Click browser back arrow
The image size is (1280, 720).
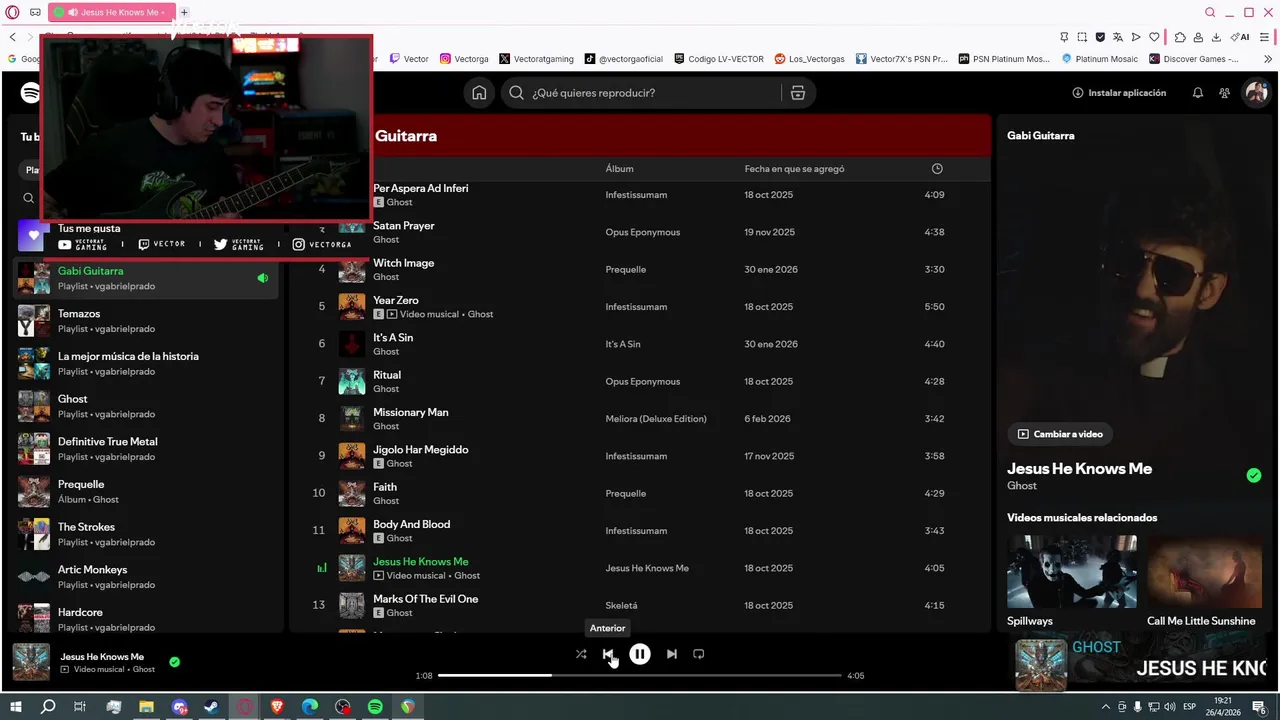pyautogui.click(x=13, y=37)
